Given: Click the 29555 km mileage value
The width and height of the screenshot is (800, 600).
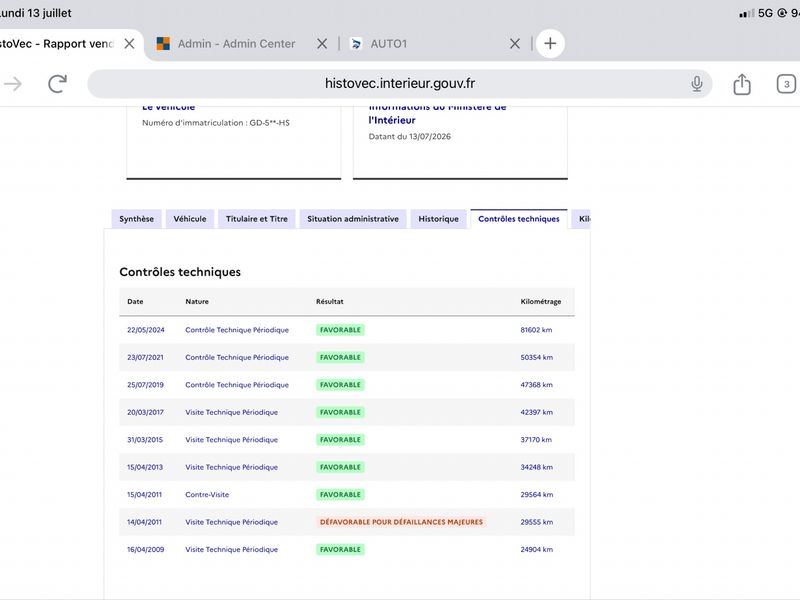Looking at the screenshot, I should [x=537, y=522].
